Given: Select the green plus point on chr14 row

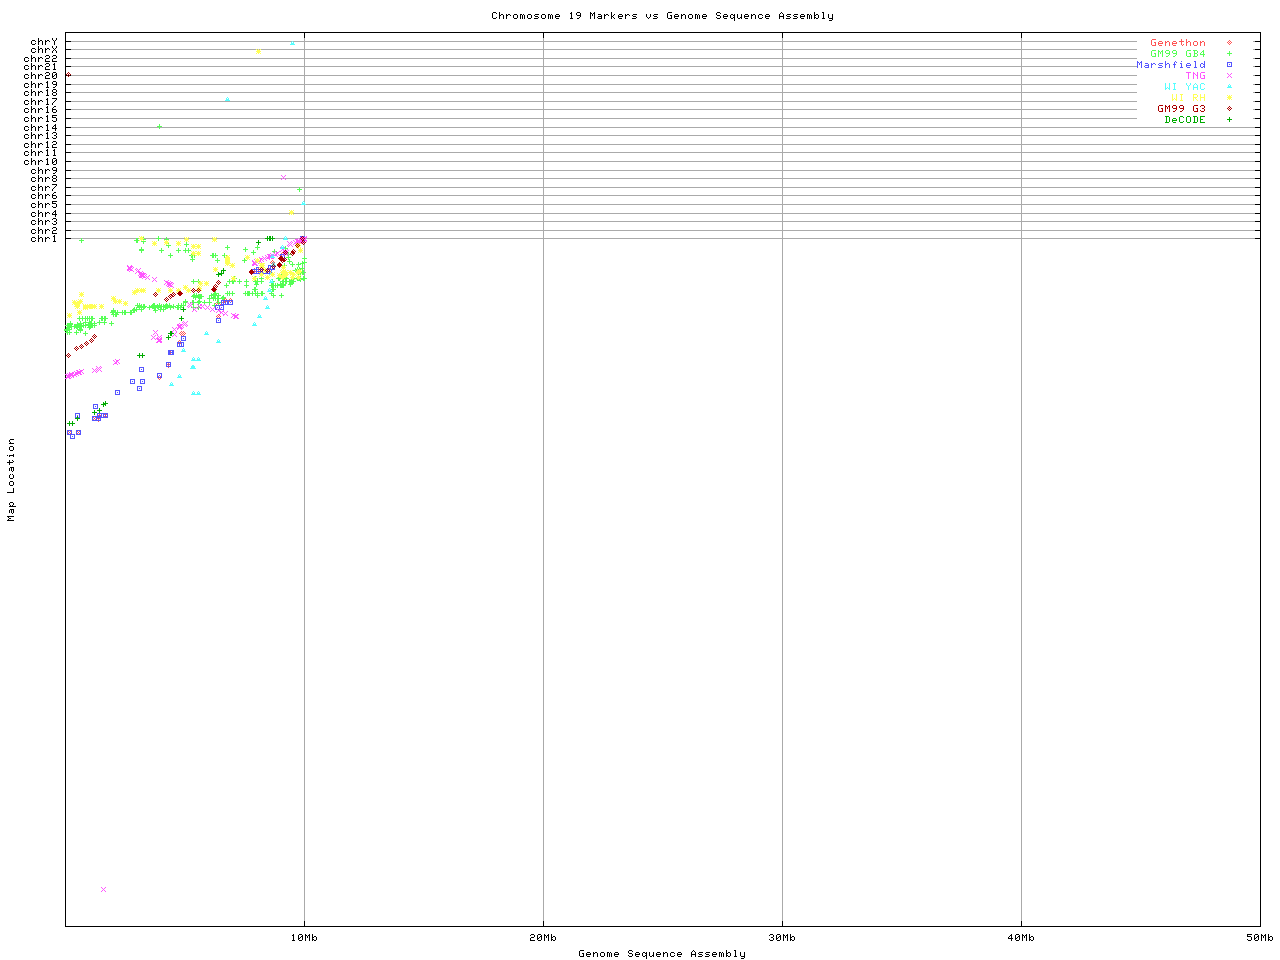Looking at the screenshot, I should 159,126.
